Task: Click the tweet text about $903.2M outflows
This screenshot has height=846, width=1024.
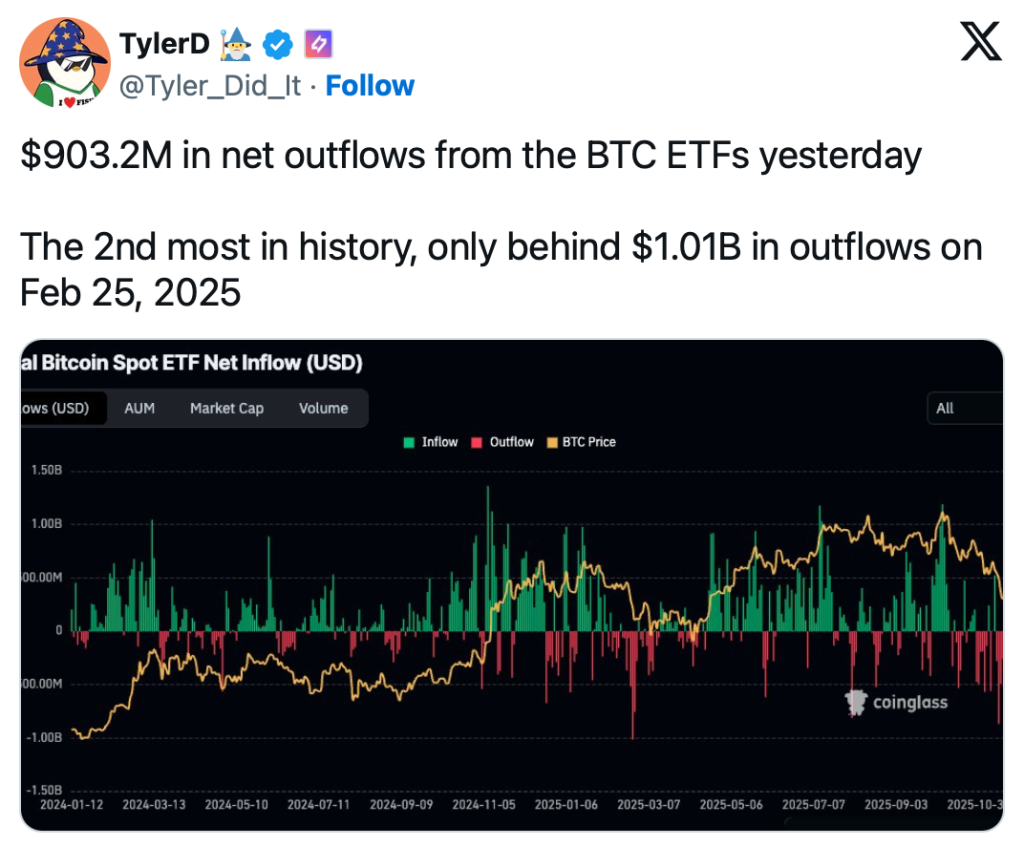Action: tap(470, 156)
